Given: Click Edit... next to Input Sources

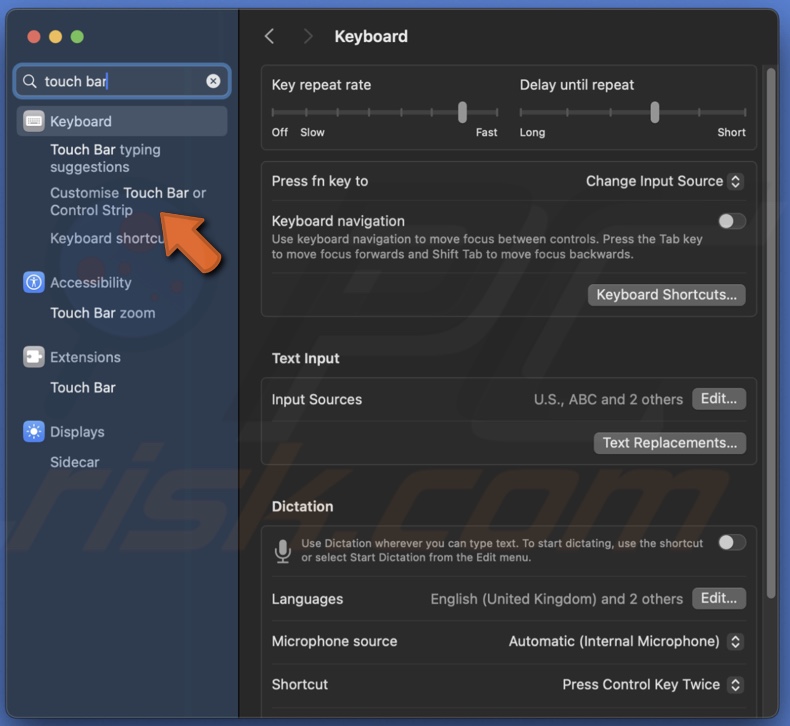Looking at the screenshot, I should coord(718,399).
